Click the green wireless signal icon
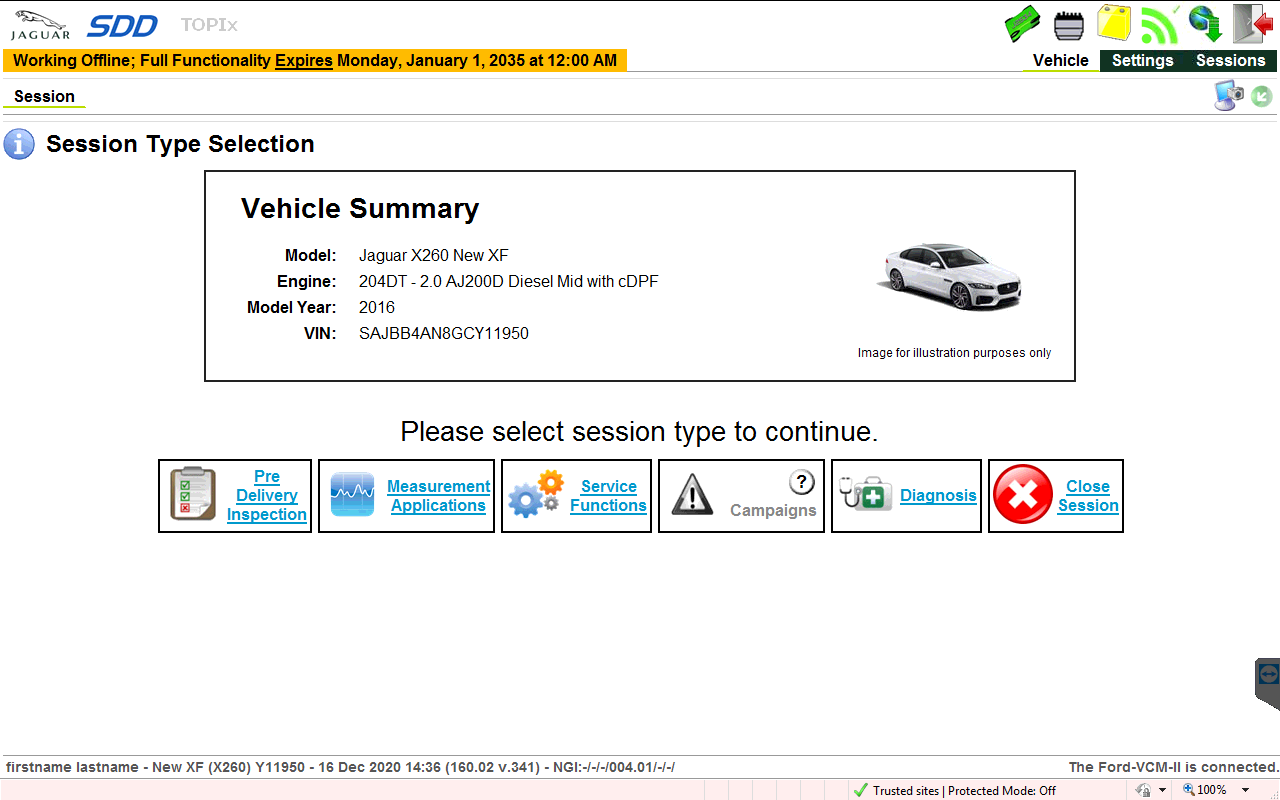This screenshot has width=1280, height=800. [1160, 24]
